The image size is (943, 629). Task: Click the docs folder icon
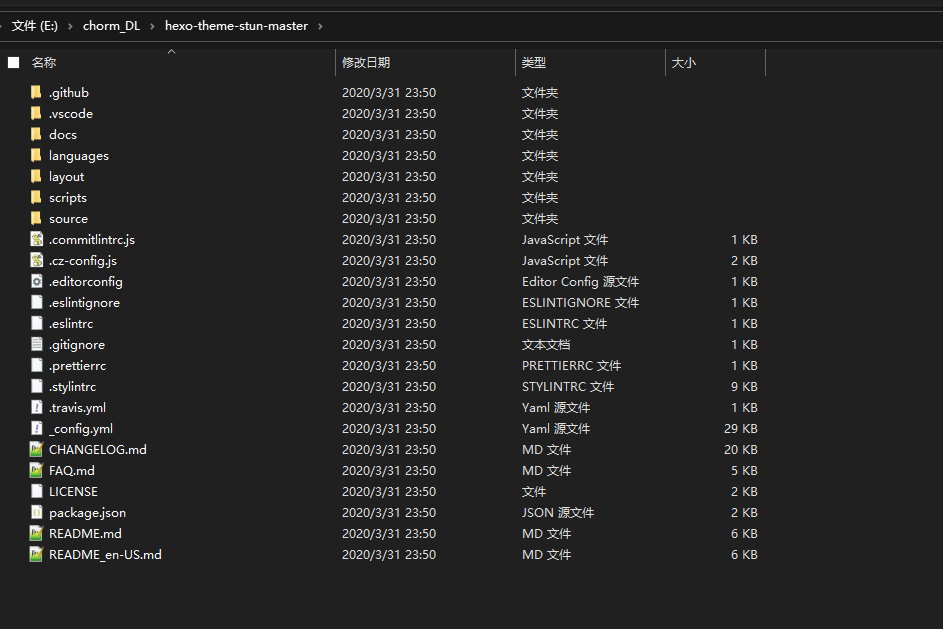click(37, 134)
